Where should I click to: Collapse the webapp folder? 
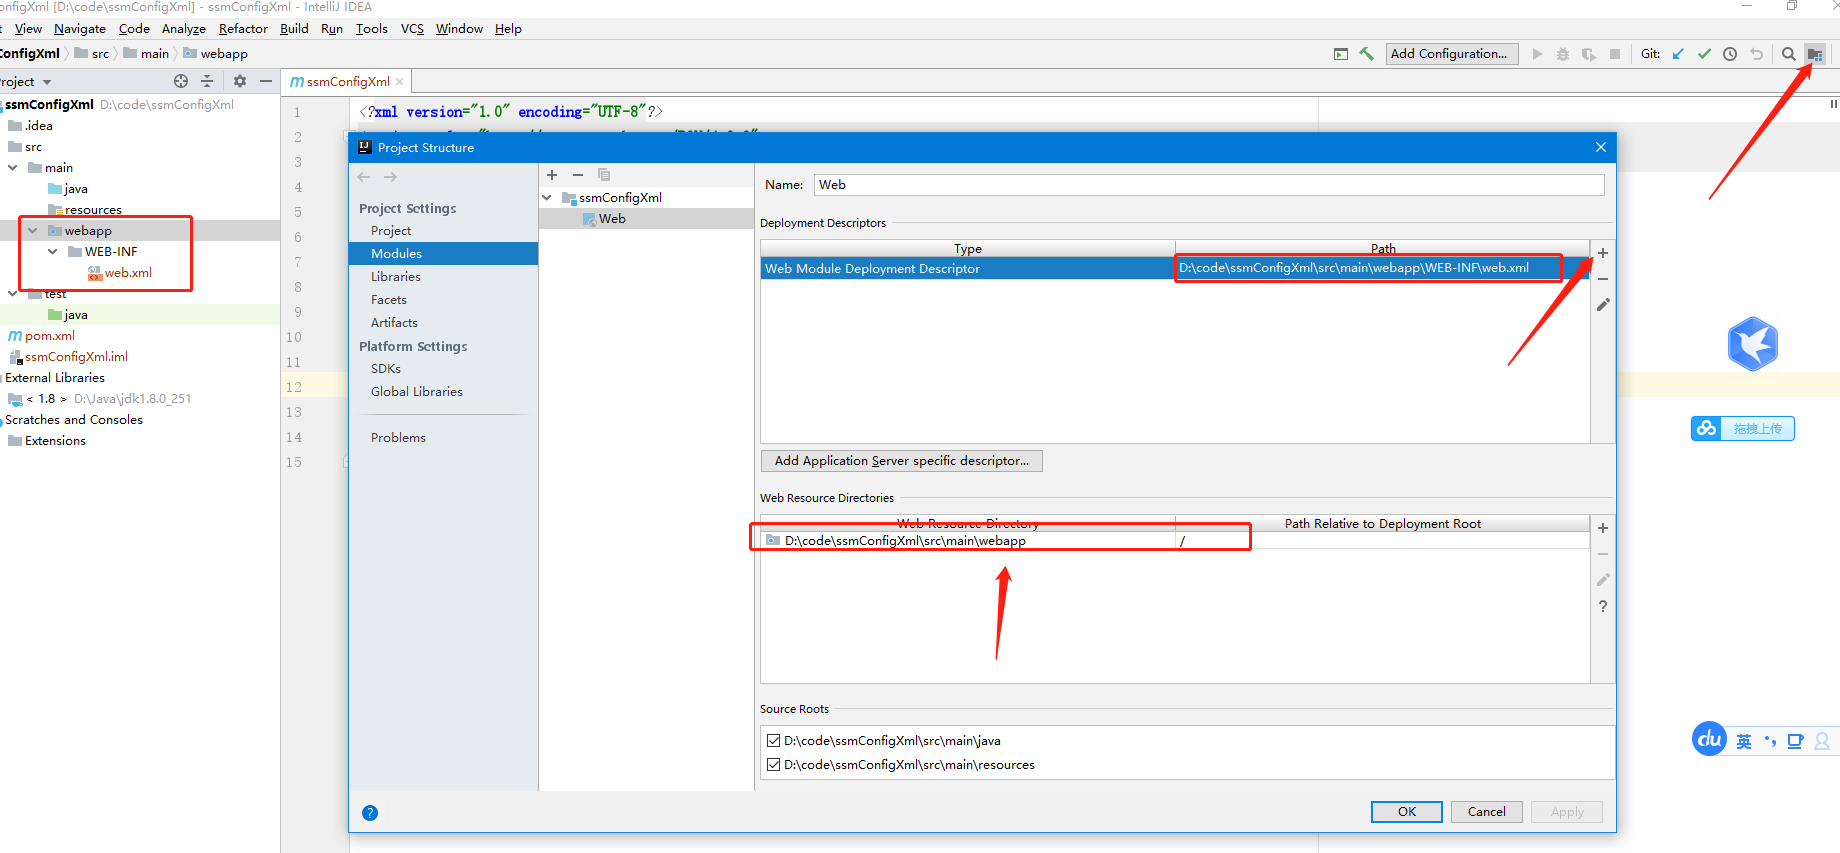[33, 231]
